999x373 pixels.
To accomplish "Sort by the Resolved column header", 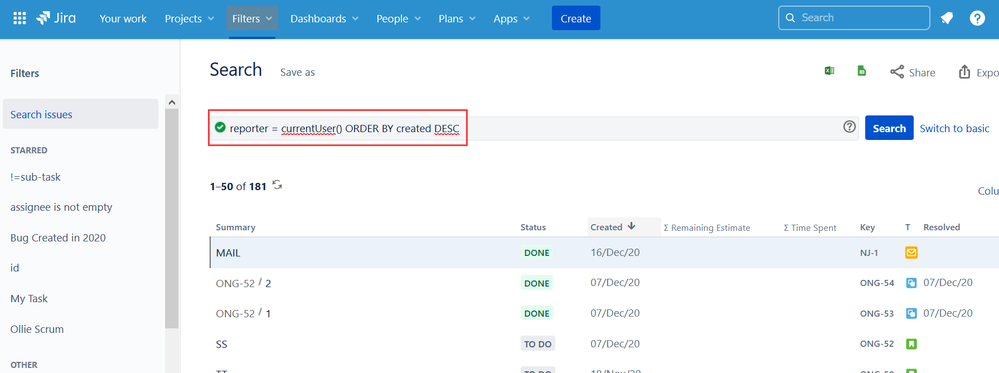I will (941, 228).
